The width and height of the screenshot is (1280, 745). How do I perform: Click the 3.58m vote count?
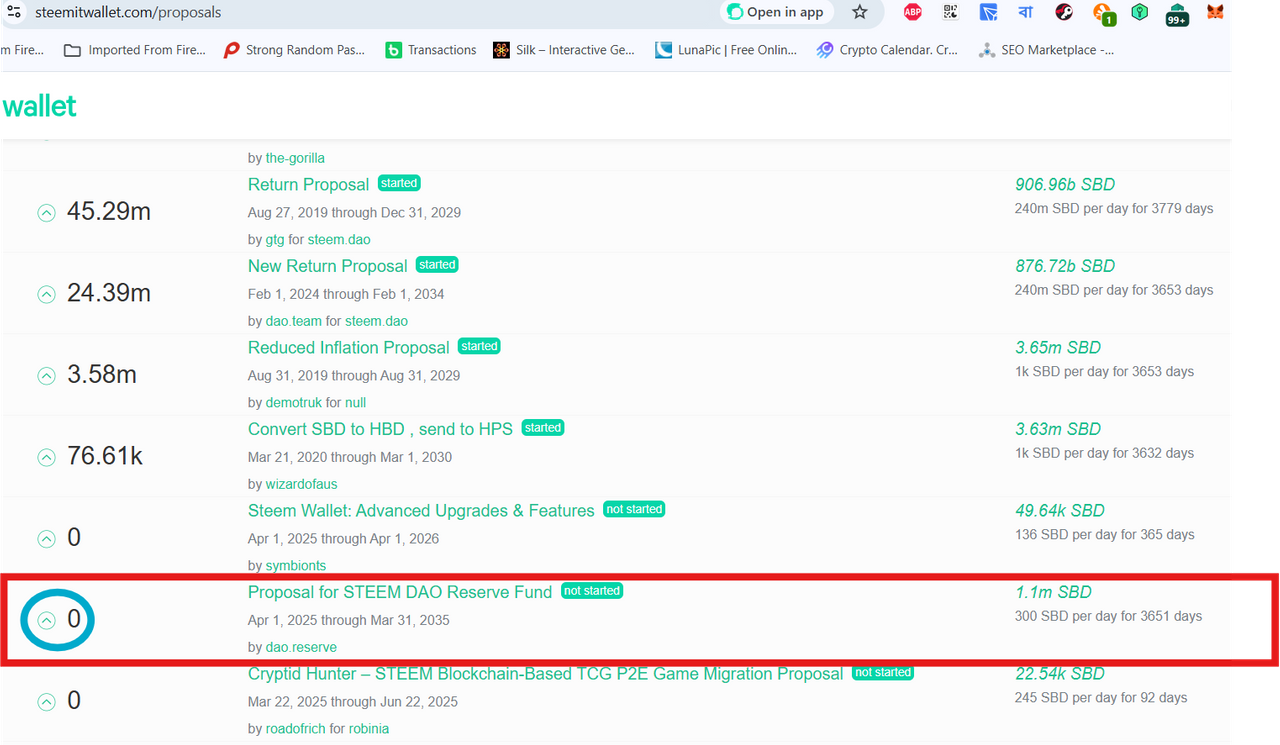tap(102, 376)
